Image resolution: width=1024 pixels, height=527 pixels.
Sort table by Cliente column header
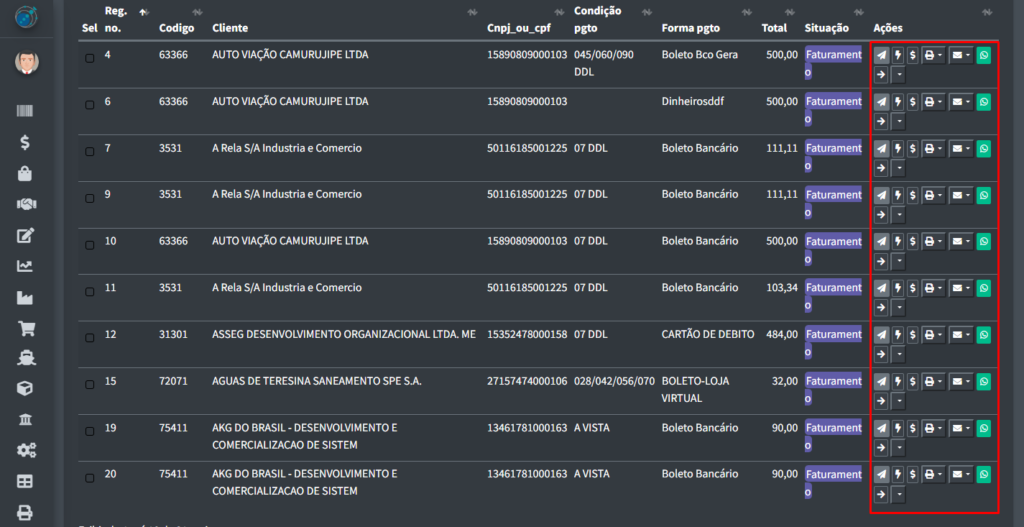tap(230, 28)
